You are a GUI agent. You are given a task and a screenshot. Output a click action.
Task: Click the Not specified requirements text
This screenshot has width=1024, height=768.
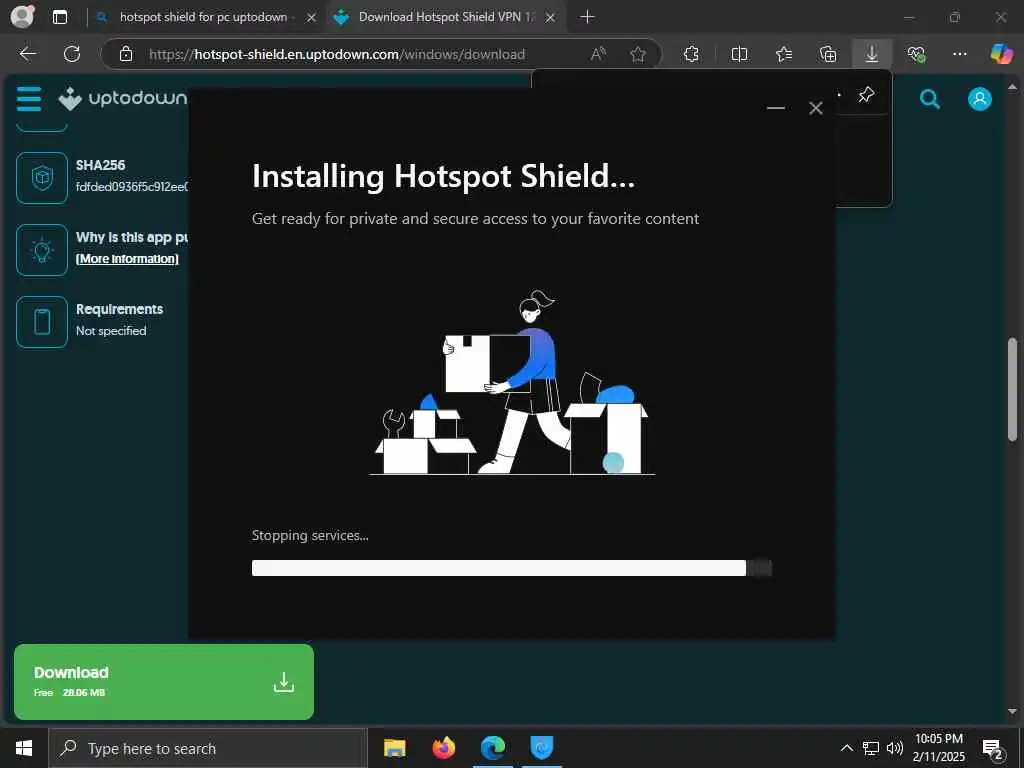click(111, 330)
